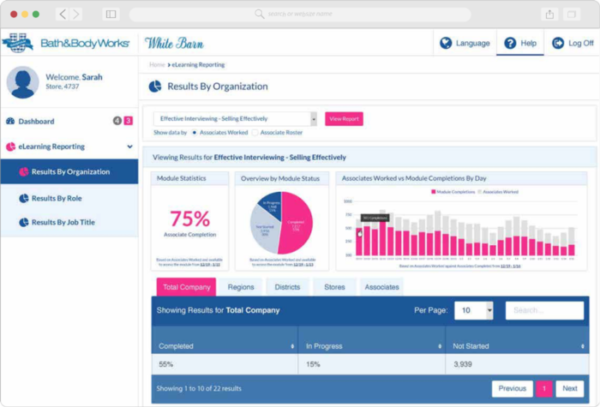Click Sarah's user avatar
Image resolution: width=600 pixels, height=407 pixels.
click(23, 82)
